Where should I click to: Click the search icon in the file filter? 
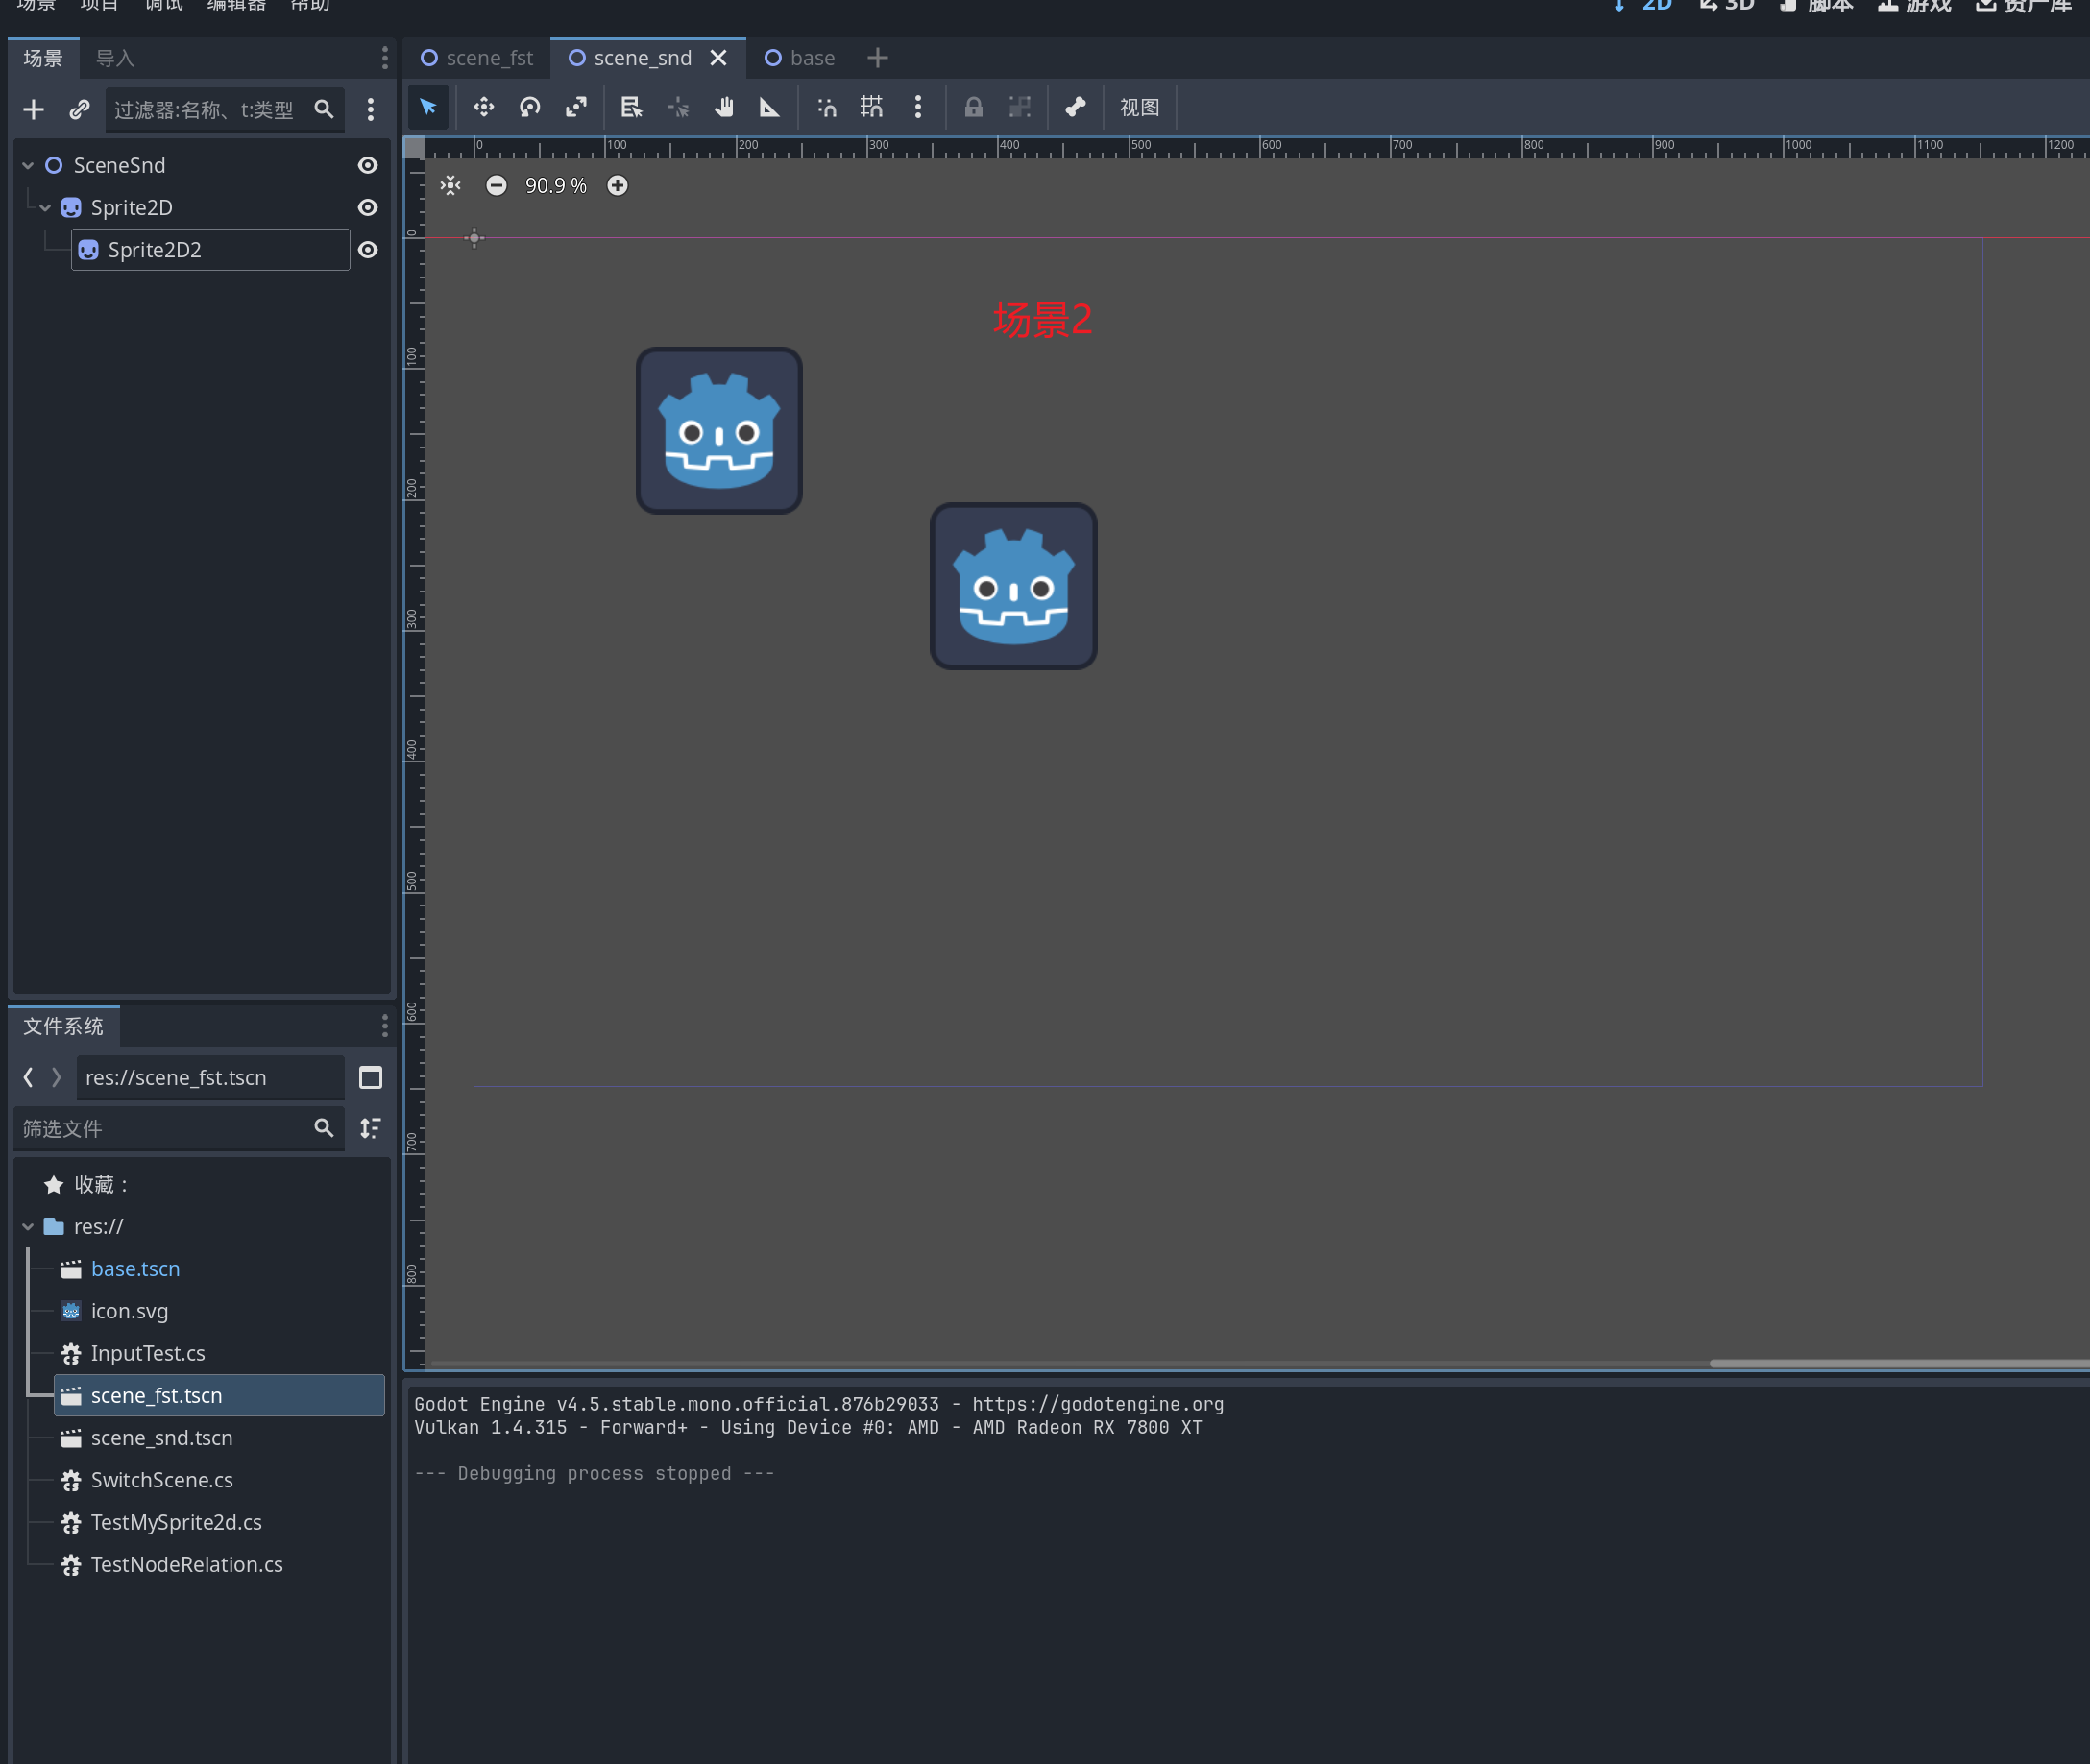324,1128
